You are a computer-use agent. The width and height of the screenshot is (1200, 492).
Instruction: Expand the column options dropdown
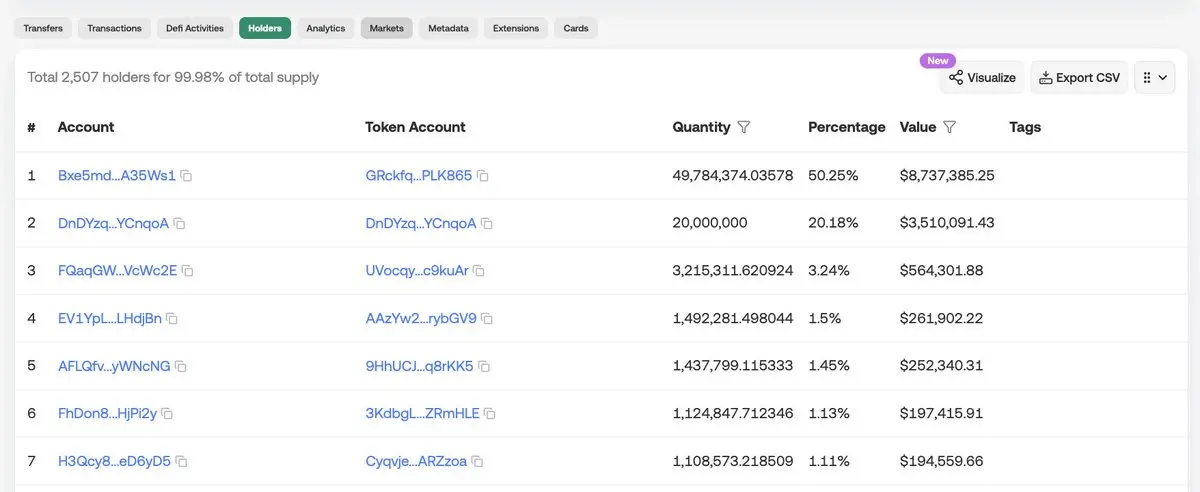[x=1155, y=78]
